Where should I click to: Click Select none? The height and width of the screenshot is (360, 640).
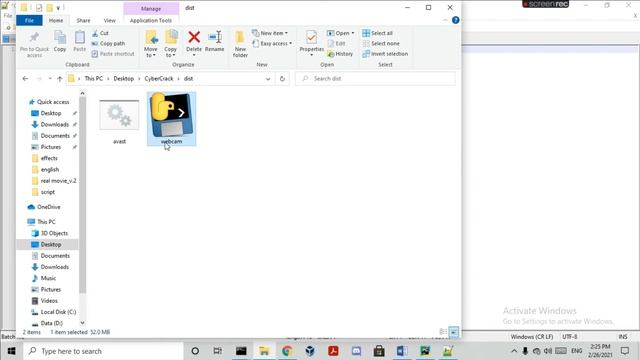381,43
